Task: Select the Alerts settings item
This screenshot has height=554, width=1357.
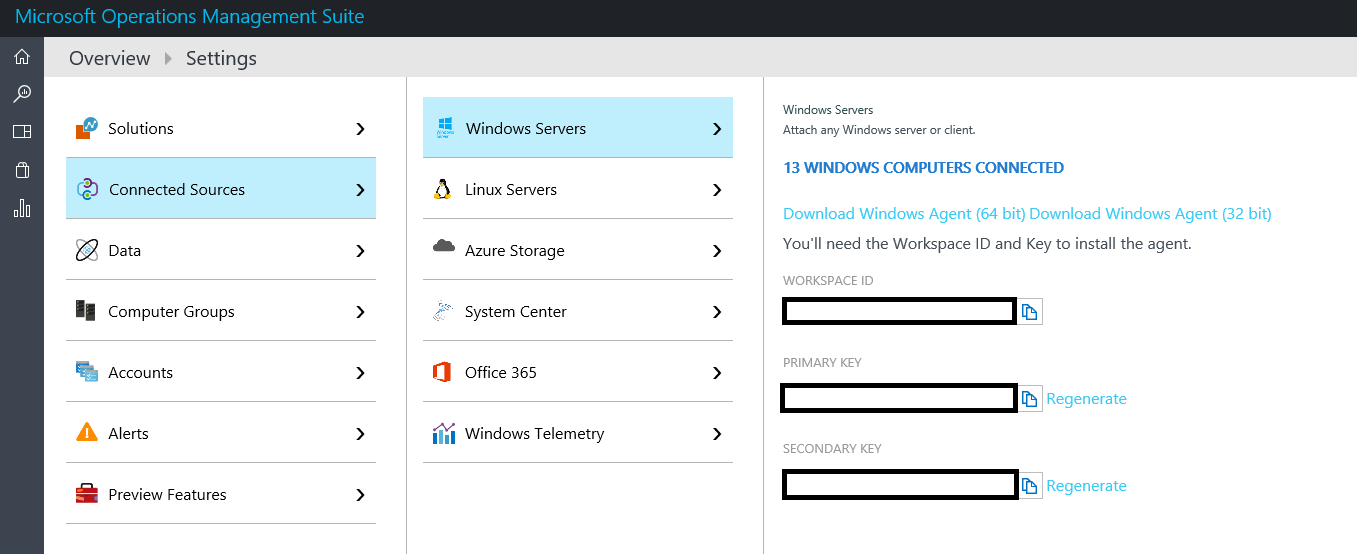Action: pyautogui.click(x=221, y=433)
